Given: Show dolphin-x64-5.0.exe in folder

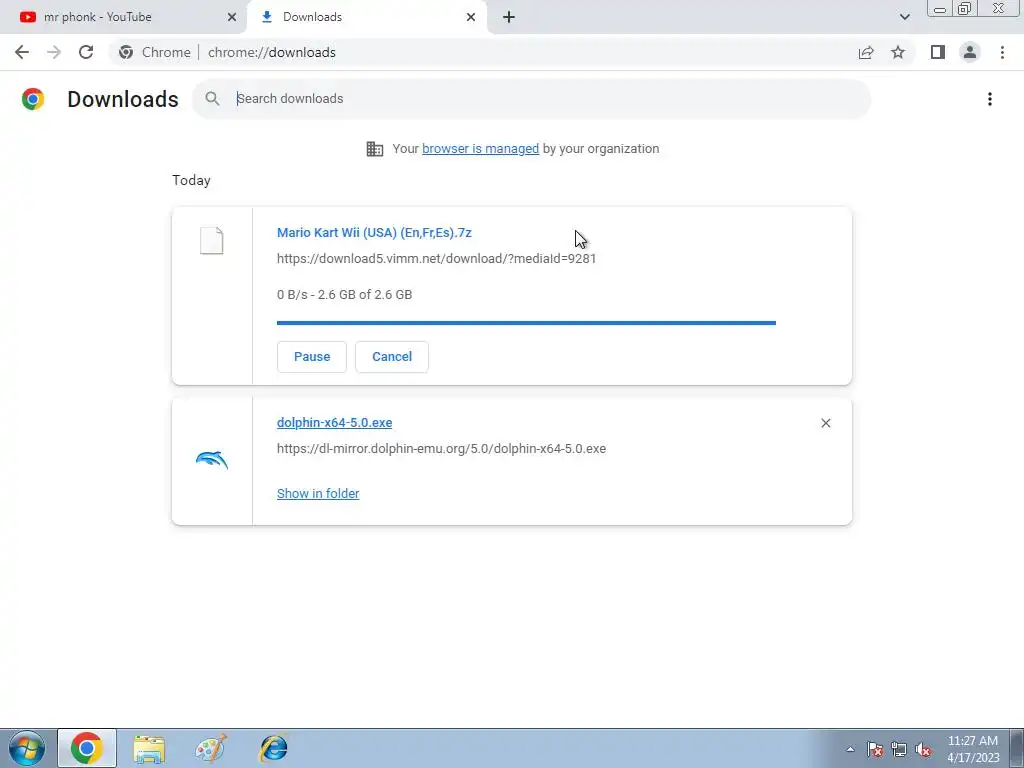Looking at the screenshot, I should [x=318, y=494].
